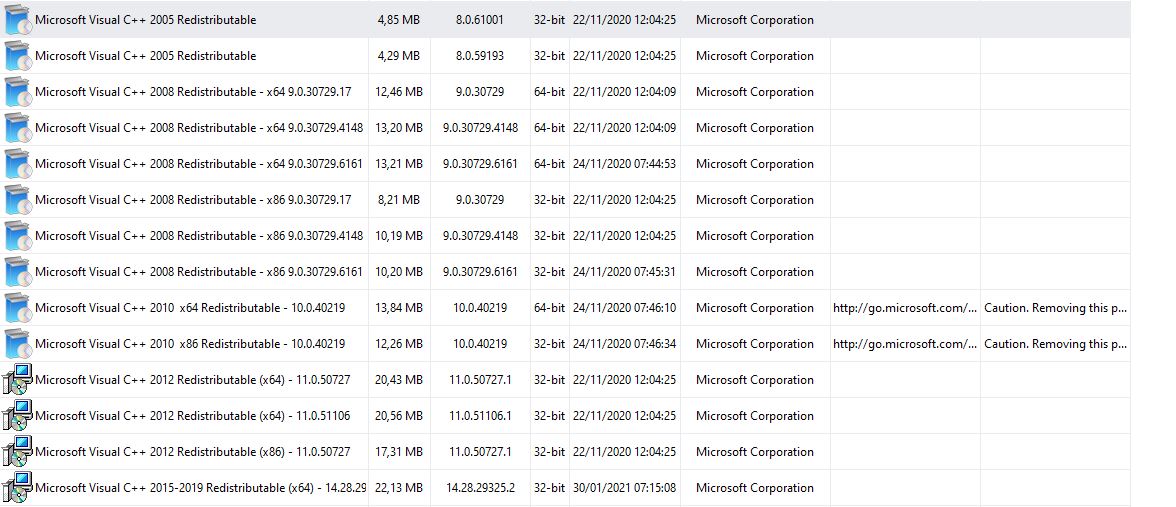Click version cell '8.0.59193'
This screenshot has width=1176, height=507.
480,56
